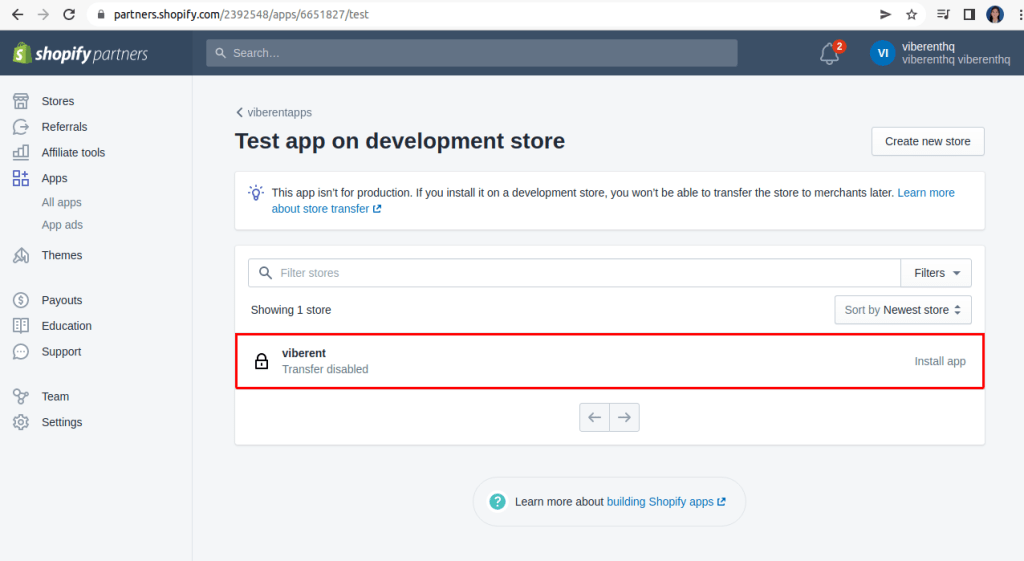This screenshot has width=1024, height=561.
Task: Open the Sort by Newest store dropdown
Action: (x=903, y=310)
